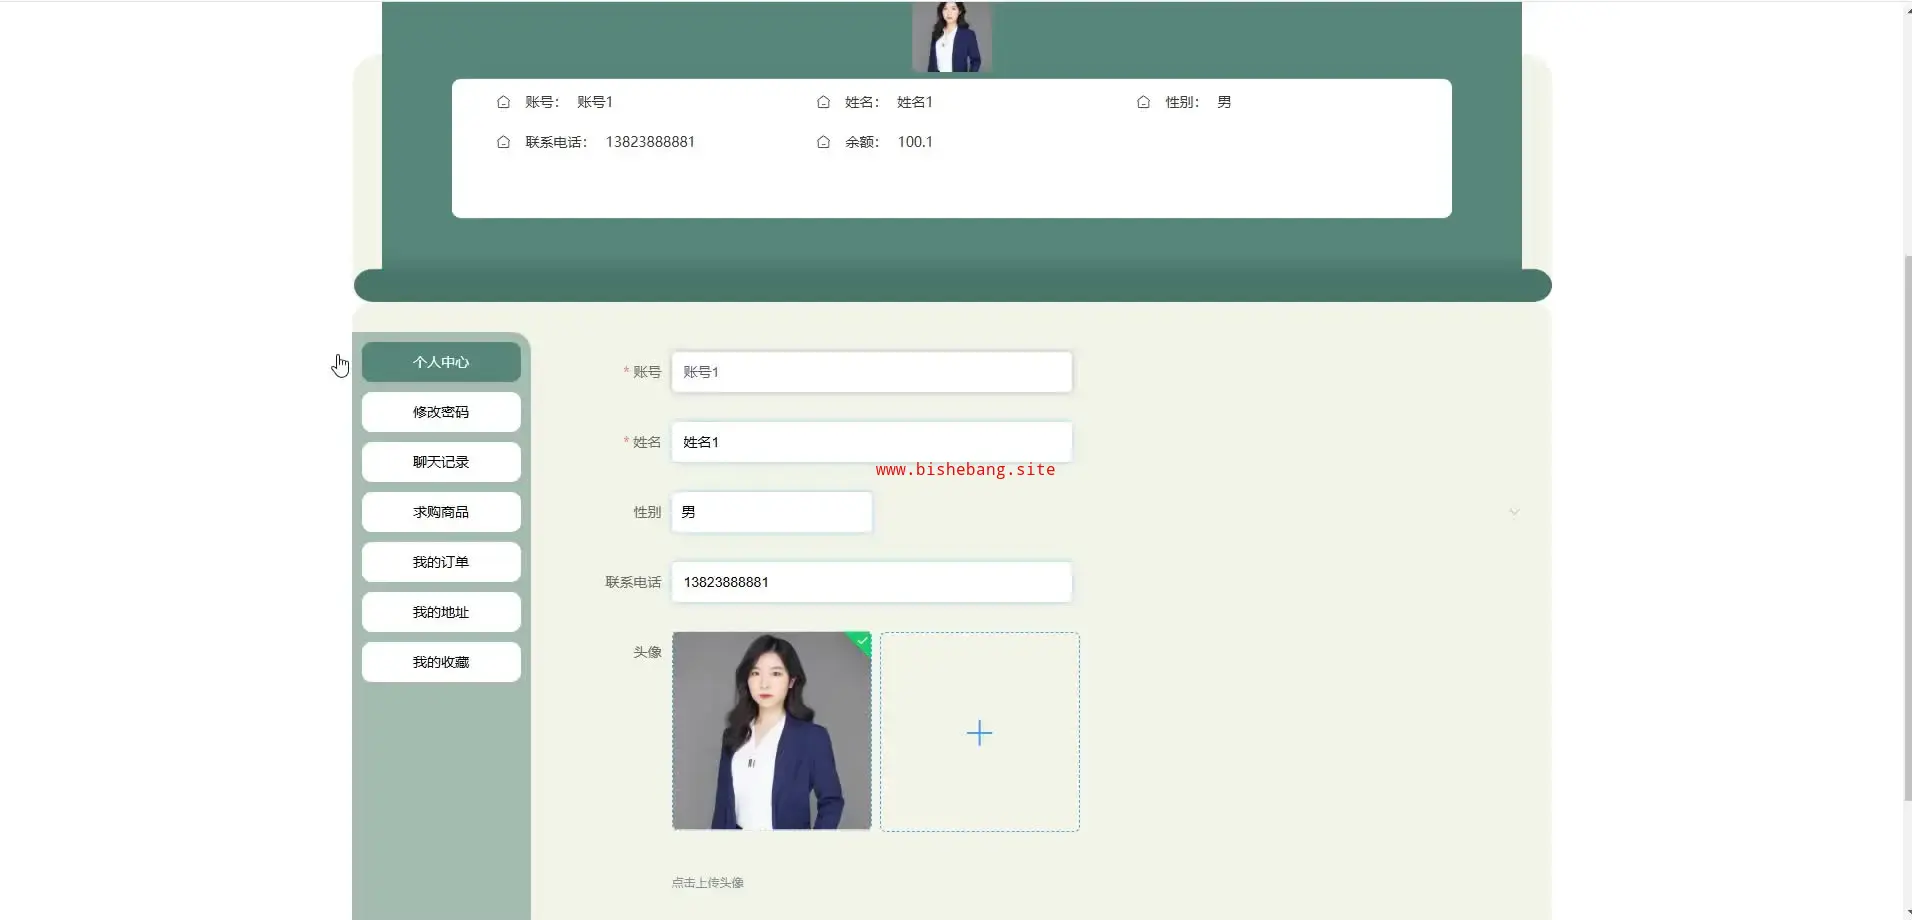Expand the 性别 dropdown chevron arrow
This screenshot has width=1912, height=920.
click(x=1513, y=512)
